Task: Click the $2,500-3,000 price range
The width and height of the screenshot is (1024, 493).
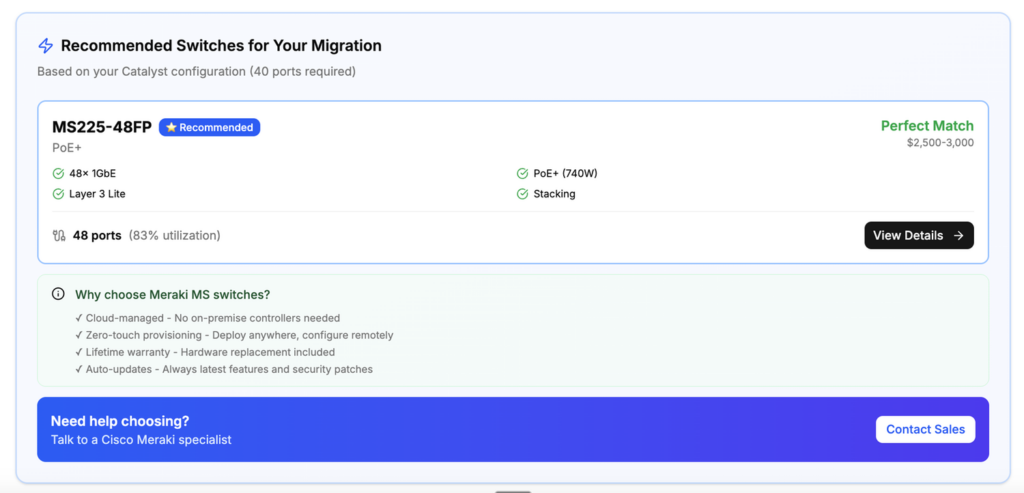Action: (939, 143)
